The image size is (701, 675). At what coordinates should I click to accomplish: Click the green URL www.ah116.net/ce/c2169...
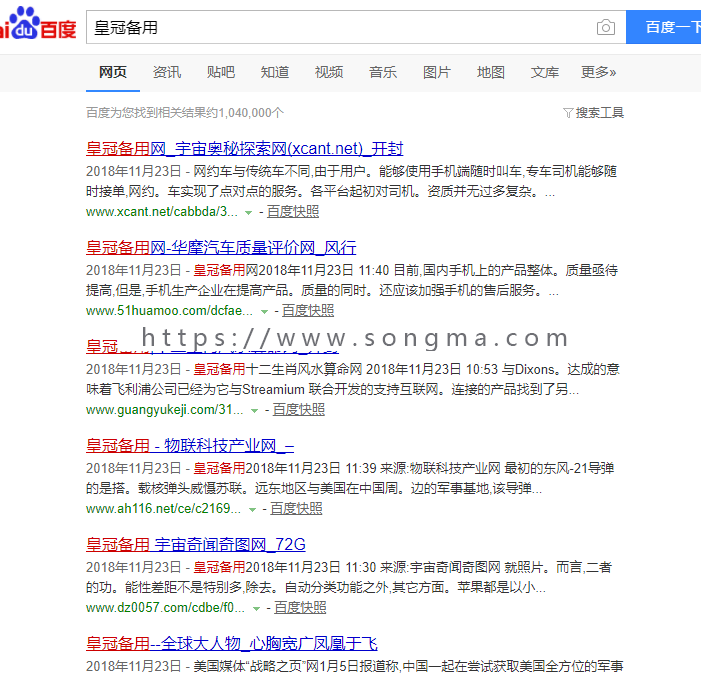[163, 509]
